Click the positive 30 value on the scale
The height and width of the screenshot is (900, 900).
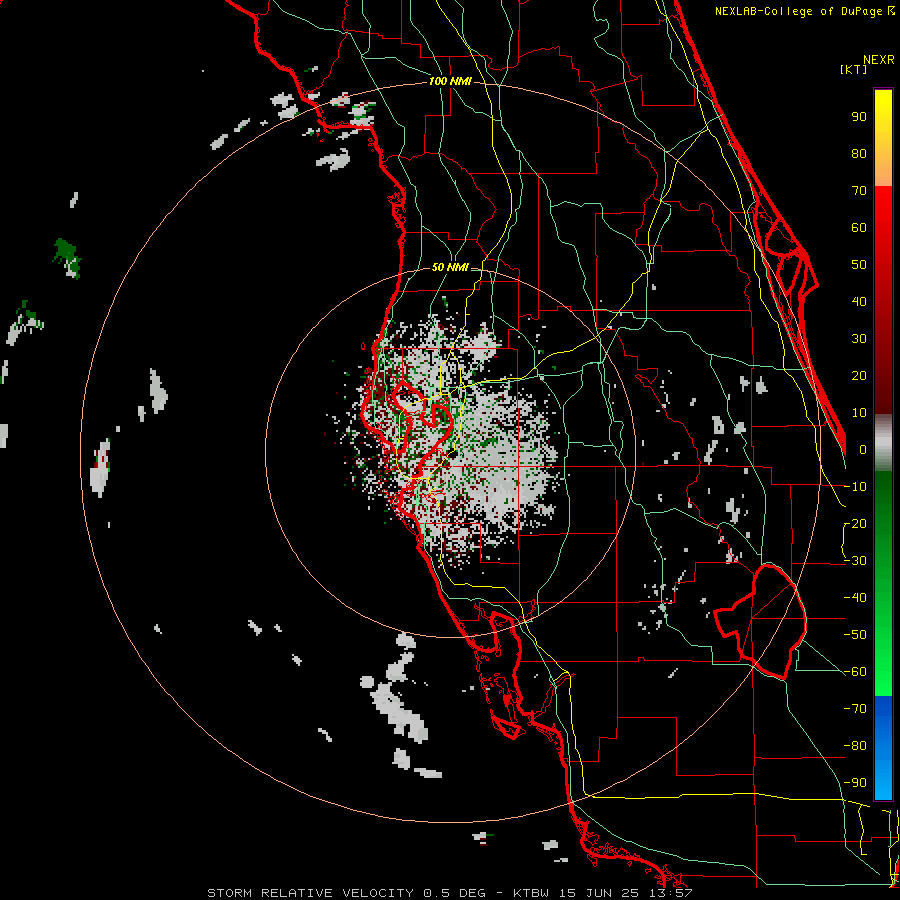(x=859, y=339)
